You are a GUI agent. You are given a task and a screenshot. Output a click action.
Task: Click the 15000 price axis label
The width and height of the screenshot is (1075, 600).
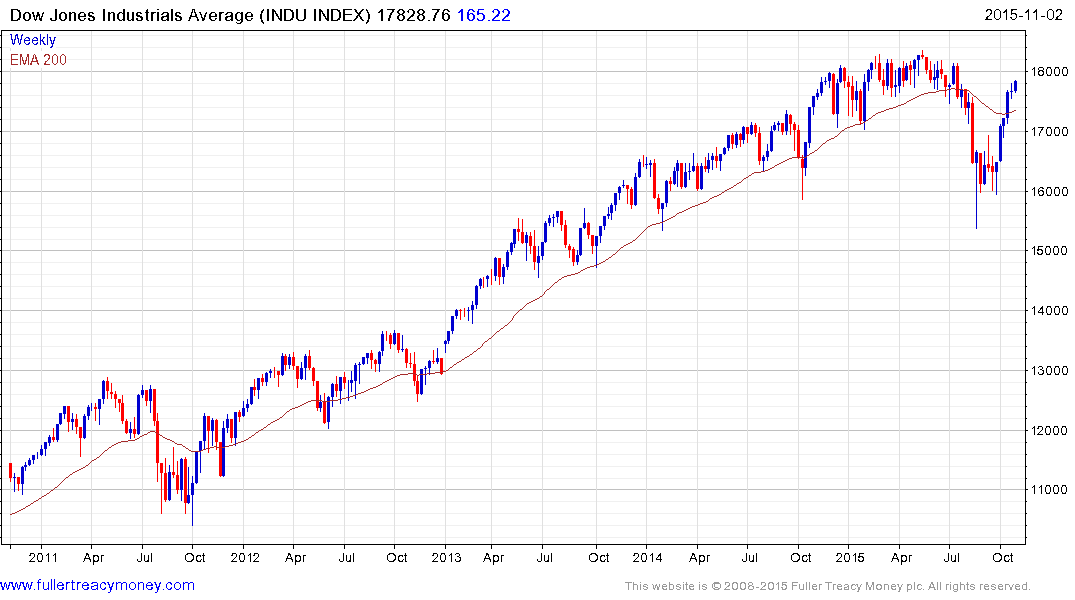coord(1050,251)
